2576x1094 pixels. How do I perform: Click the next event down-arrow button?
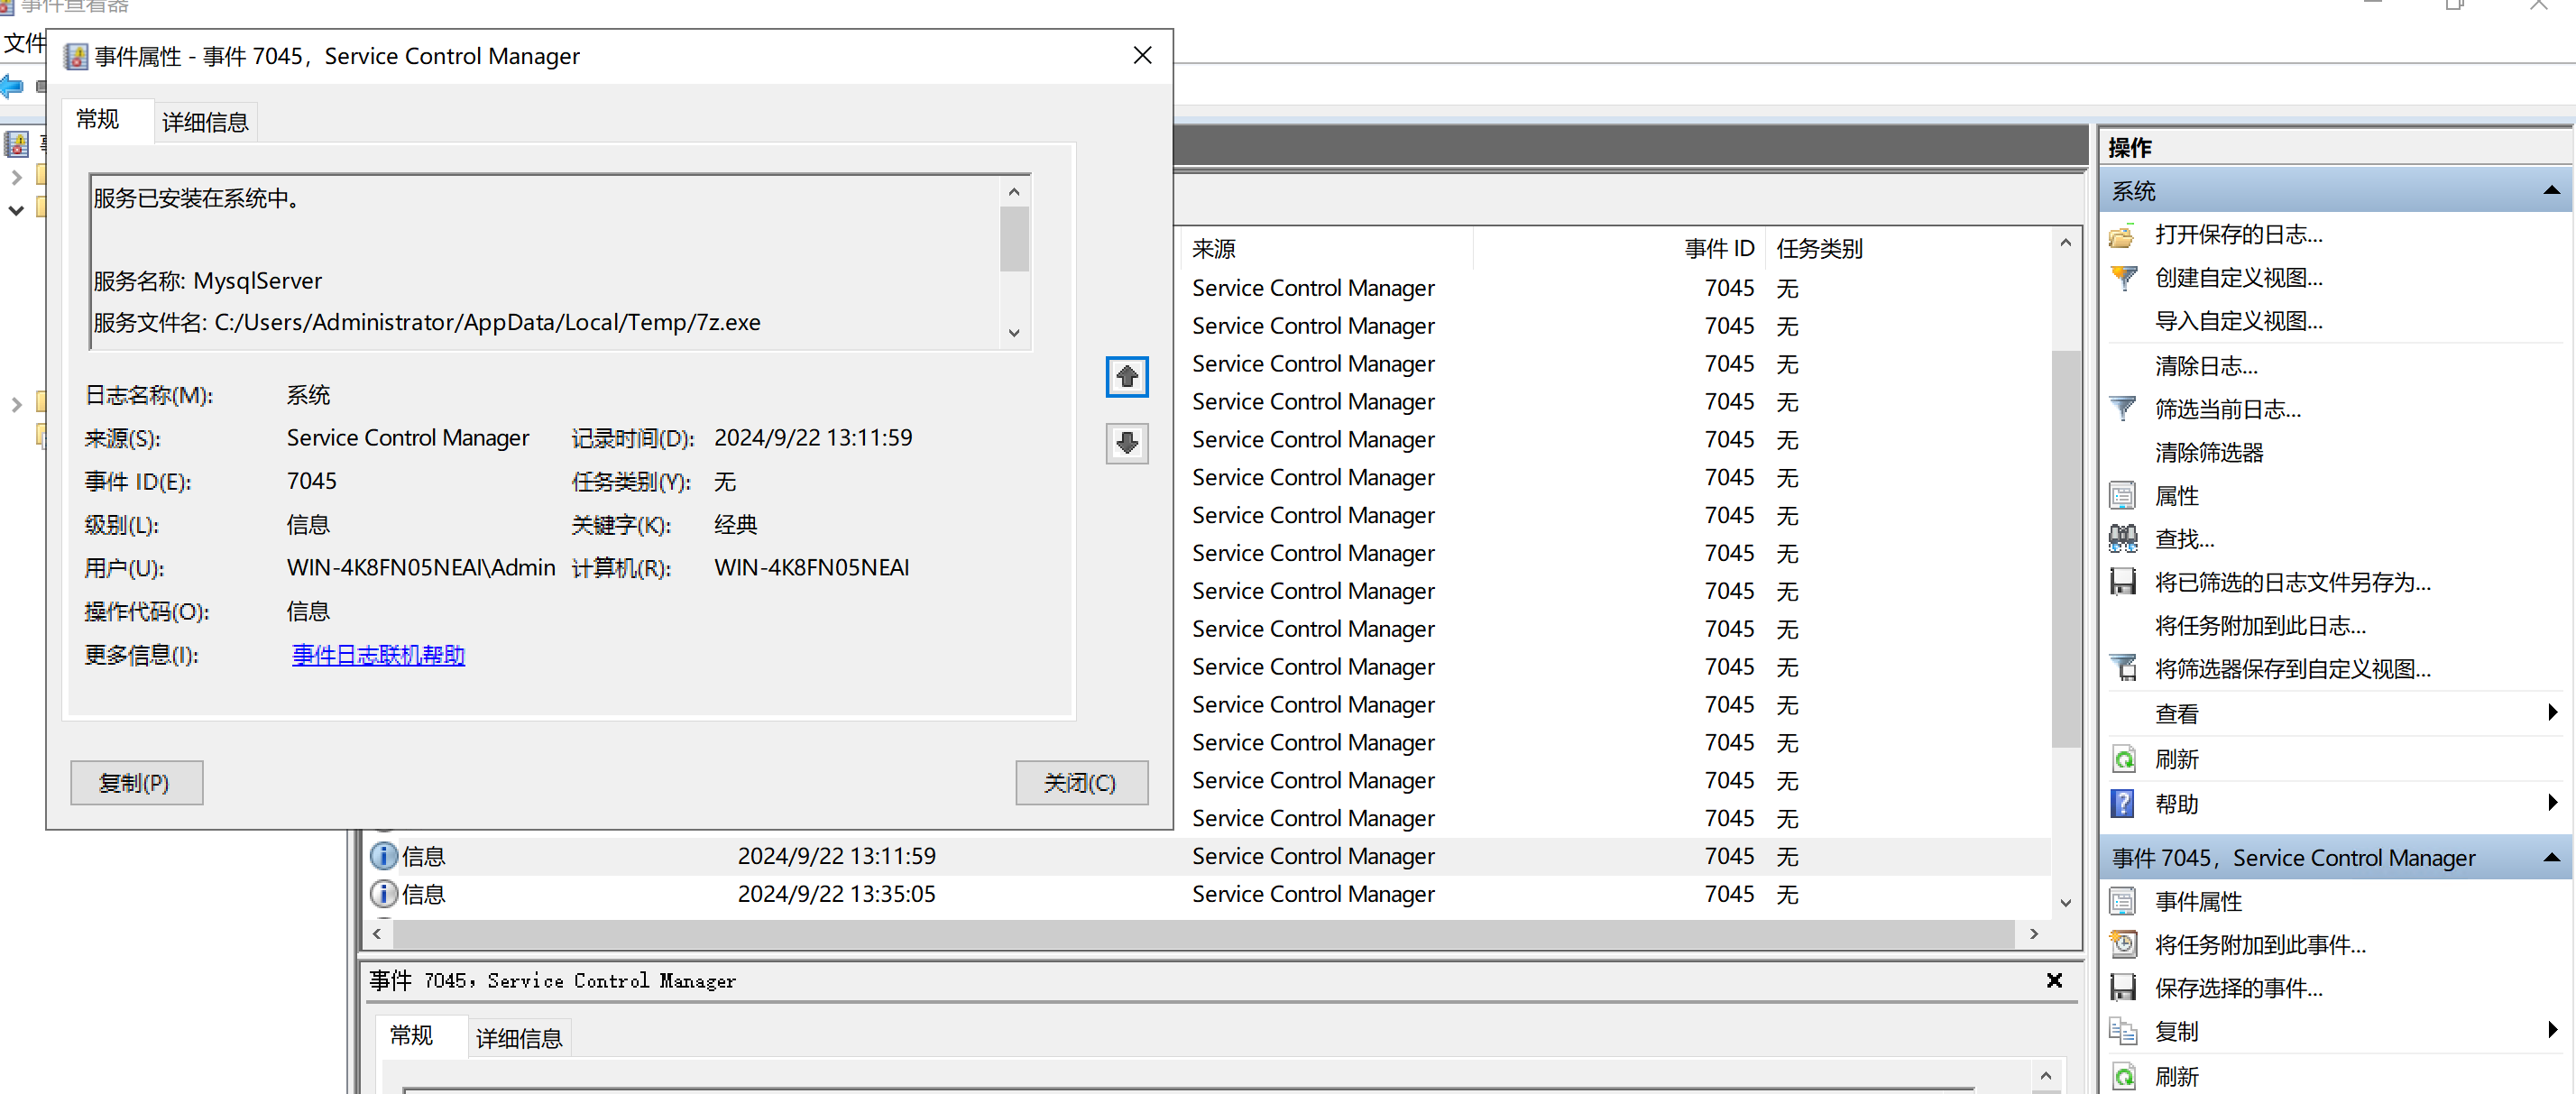1126,443
